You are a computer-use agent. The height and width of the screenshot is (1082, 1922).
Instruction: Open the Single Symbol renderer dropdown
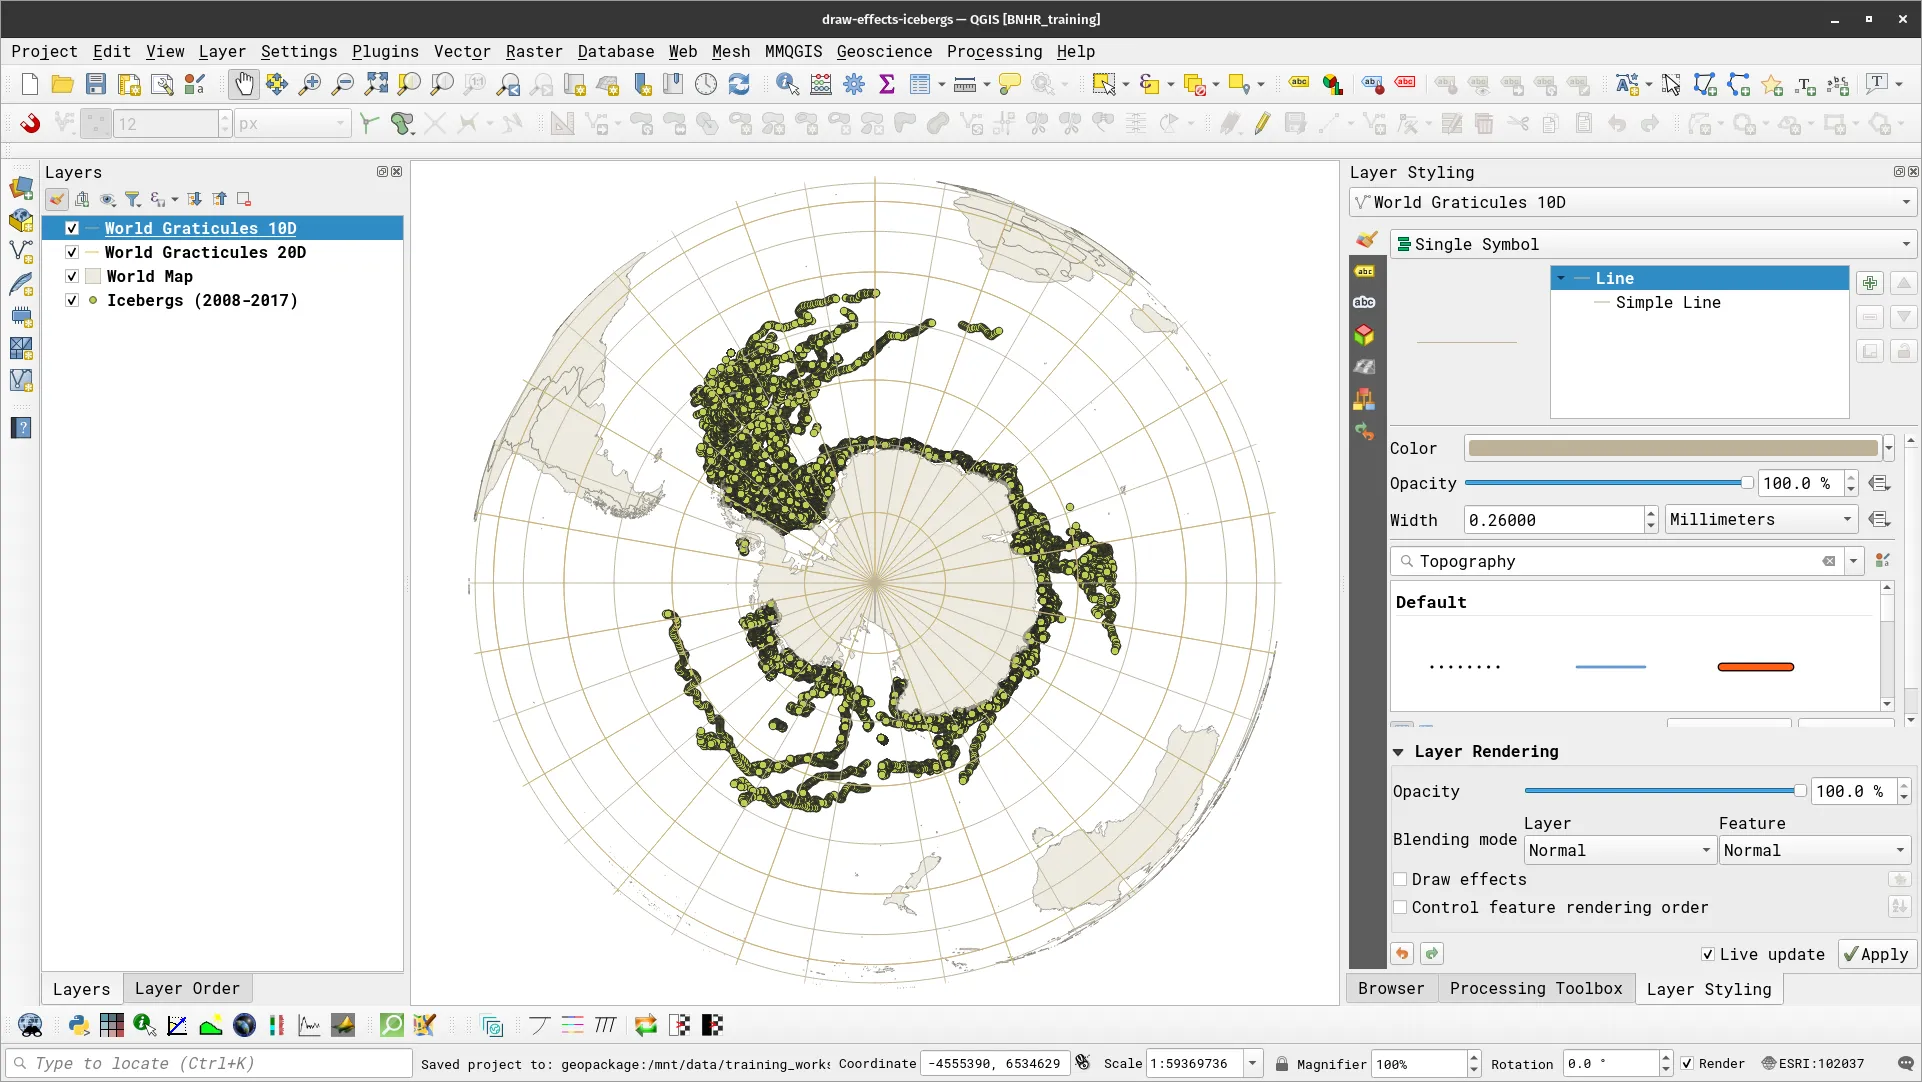click(x=1904, y=244)
